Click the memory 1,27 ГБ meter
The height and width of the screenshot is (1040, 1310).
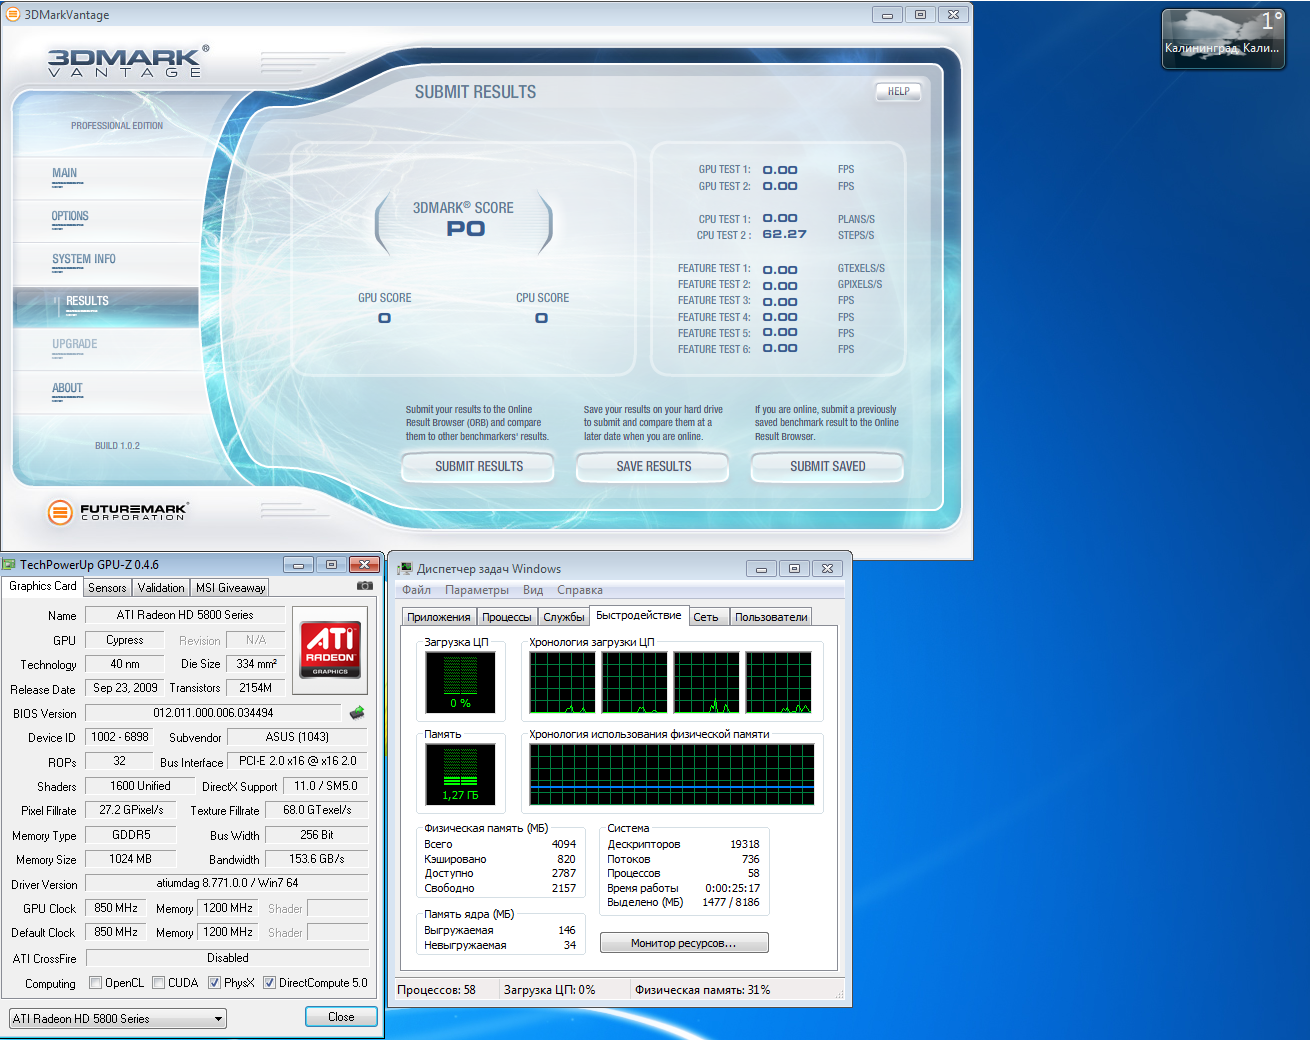coord(460,775)
